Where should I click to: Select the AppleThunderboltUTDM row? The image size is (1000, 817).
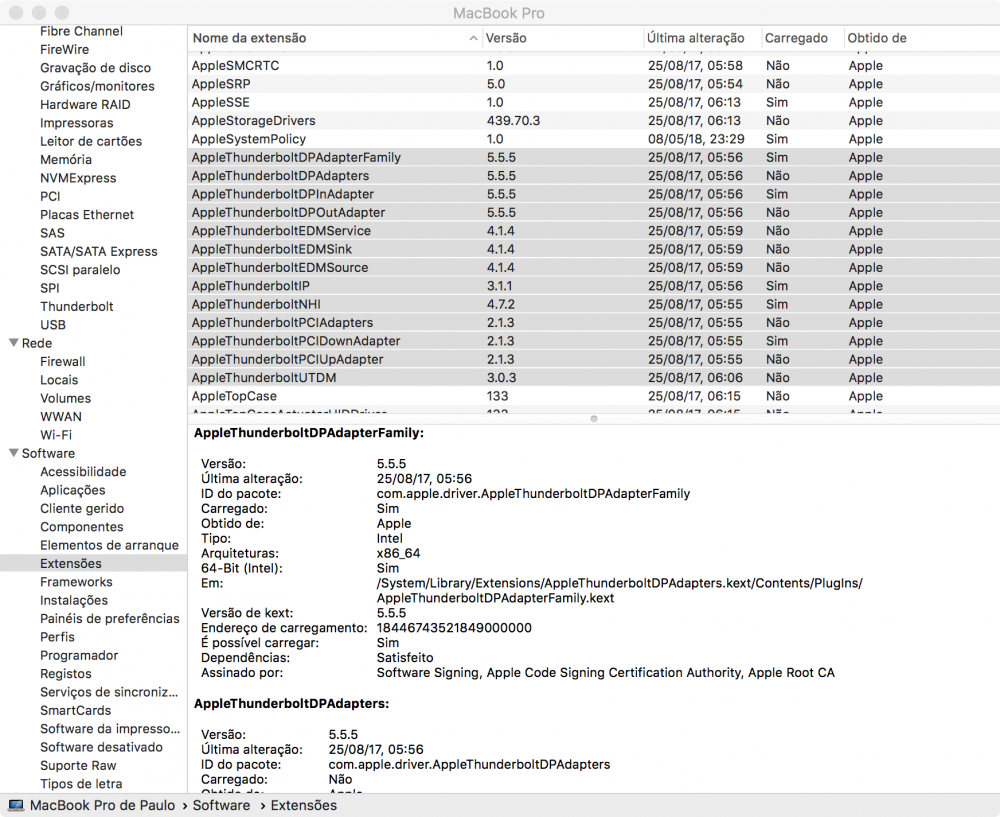[594, 378]
